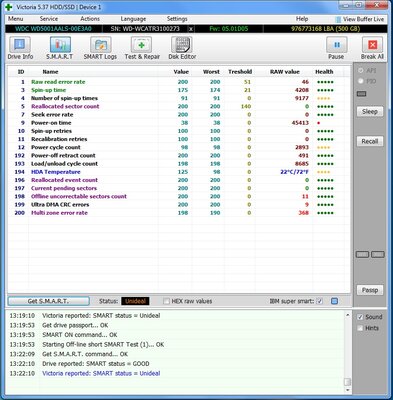Screen dimensions: 393x400
Task: Click the log panel scroll down arrow
Action: [347, 389]
